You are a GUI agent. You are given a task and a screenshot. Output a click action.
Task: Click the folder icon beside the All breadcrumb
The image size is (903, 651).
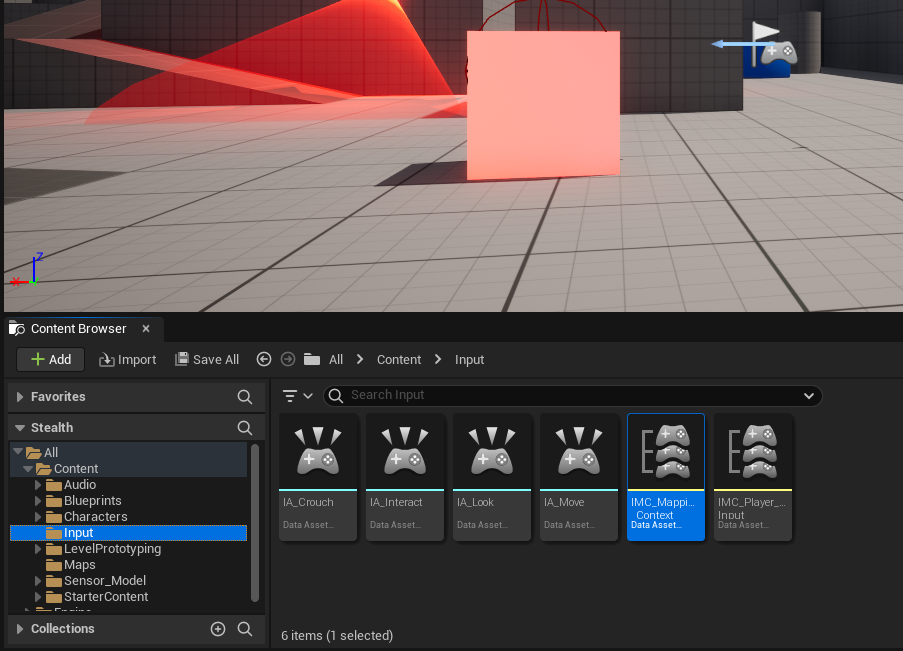313,359
